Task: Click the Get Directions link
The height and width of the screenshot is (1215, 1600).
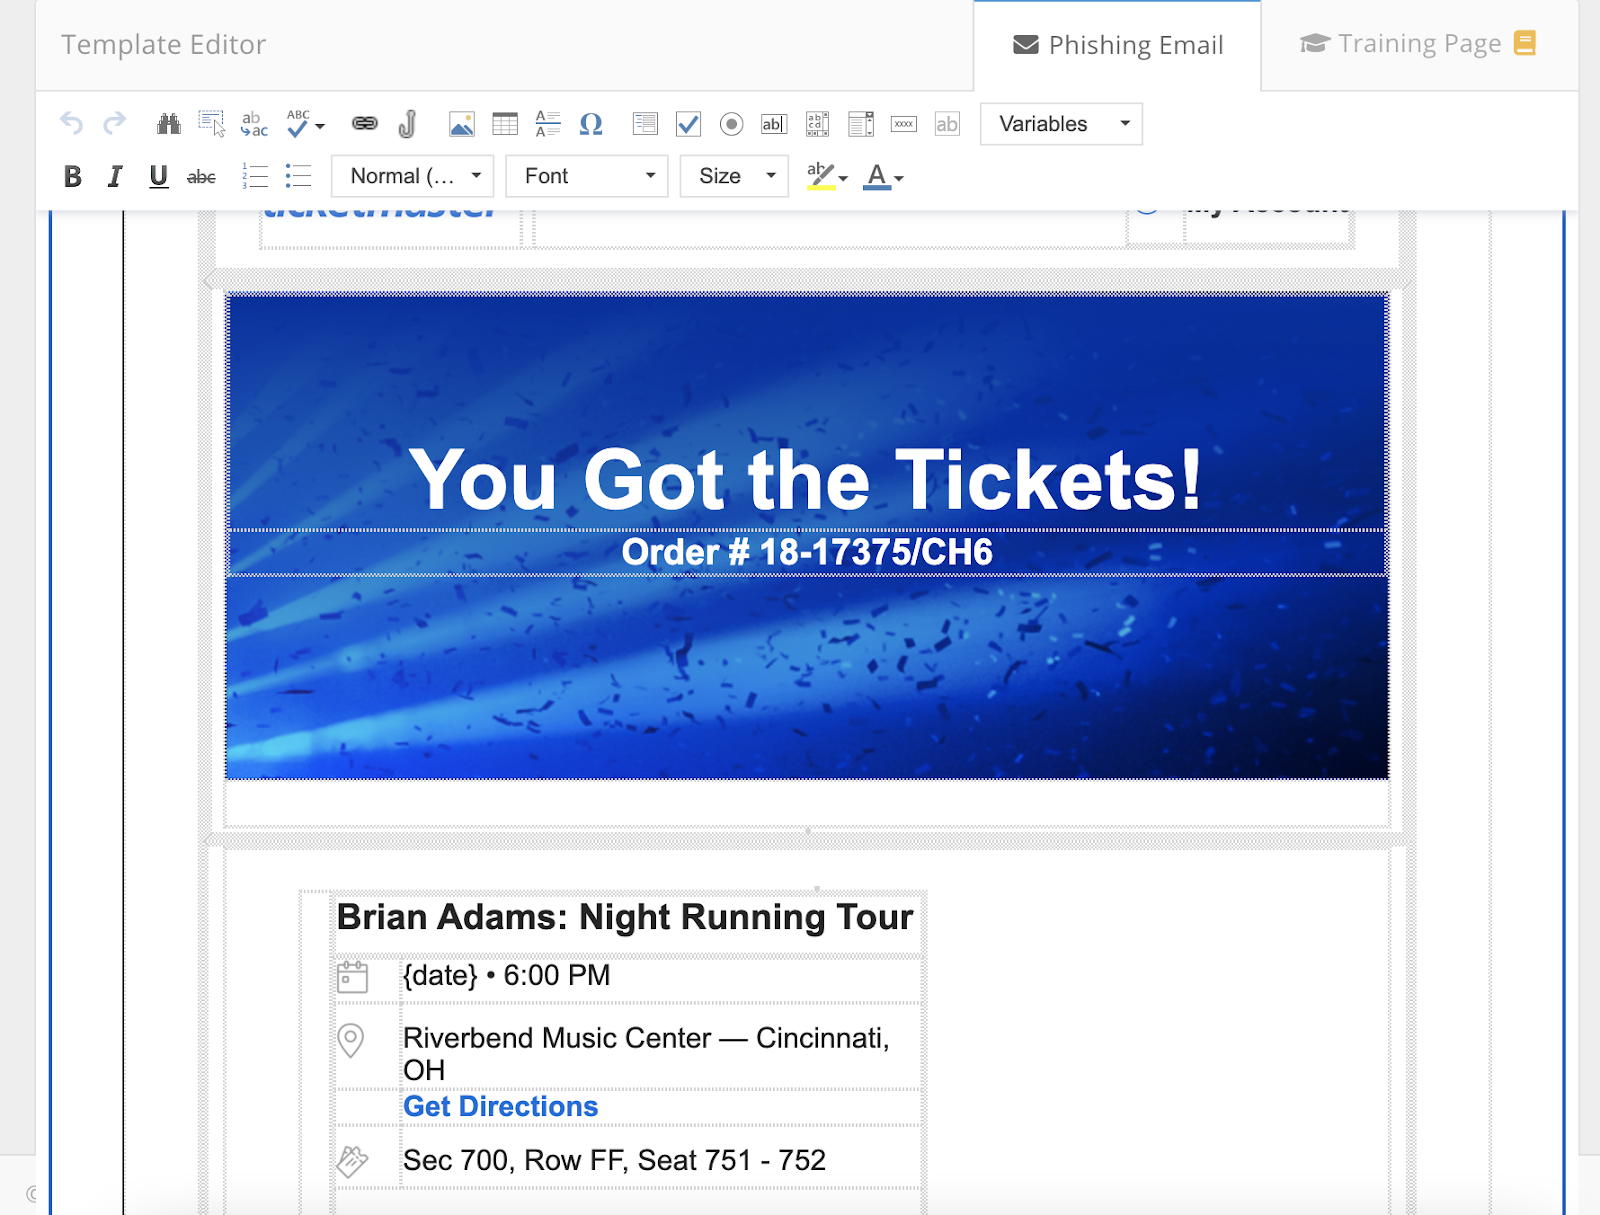Action: (x=500, y=1106)
